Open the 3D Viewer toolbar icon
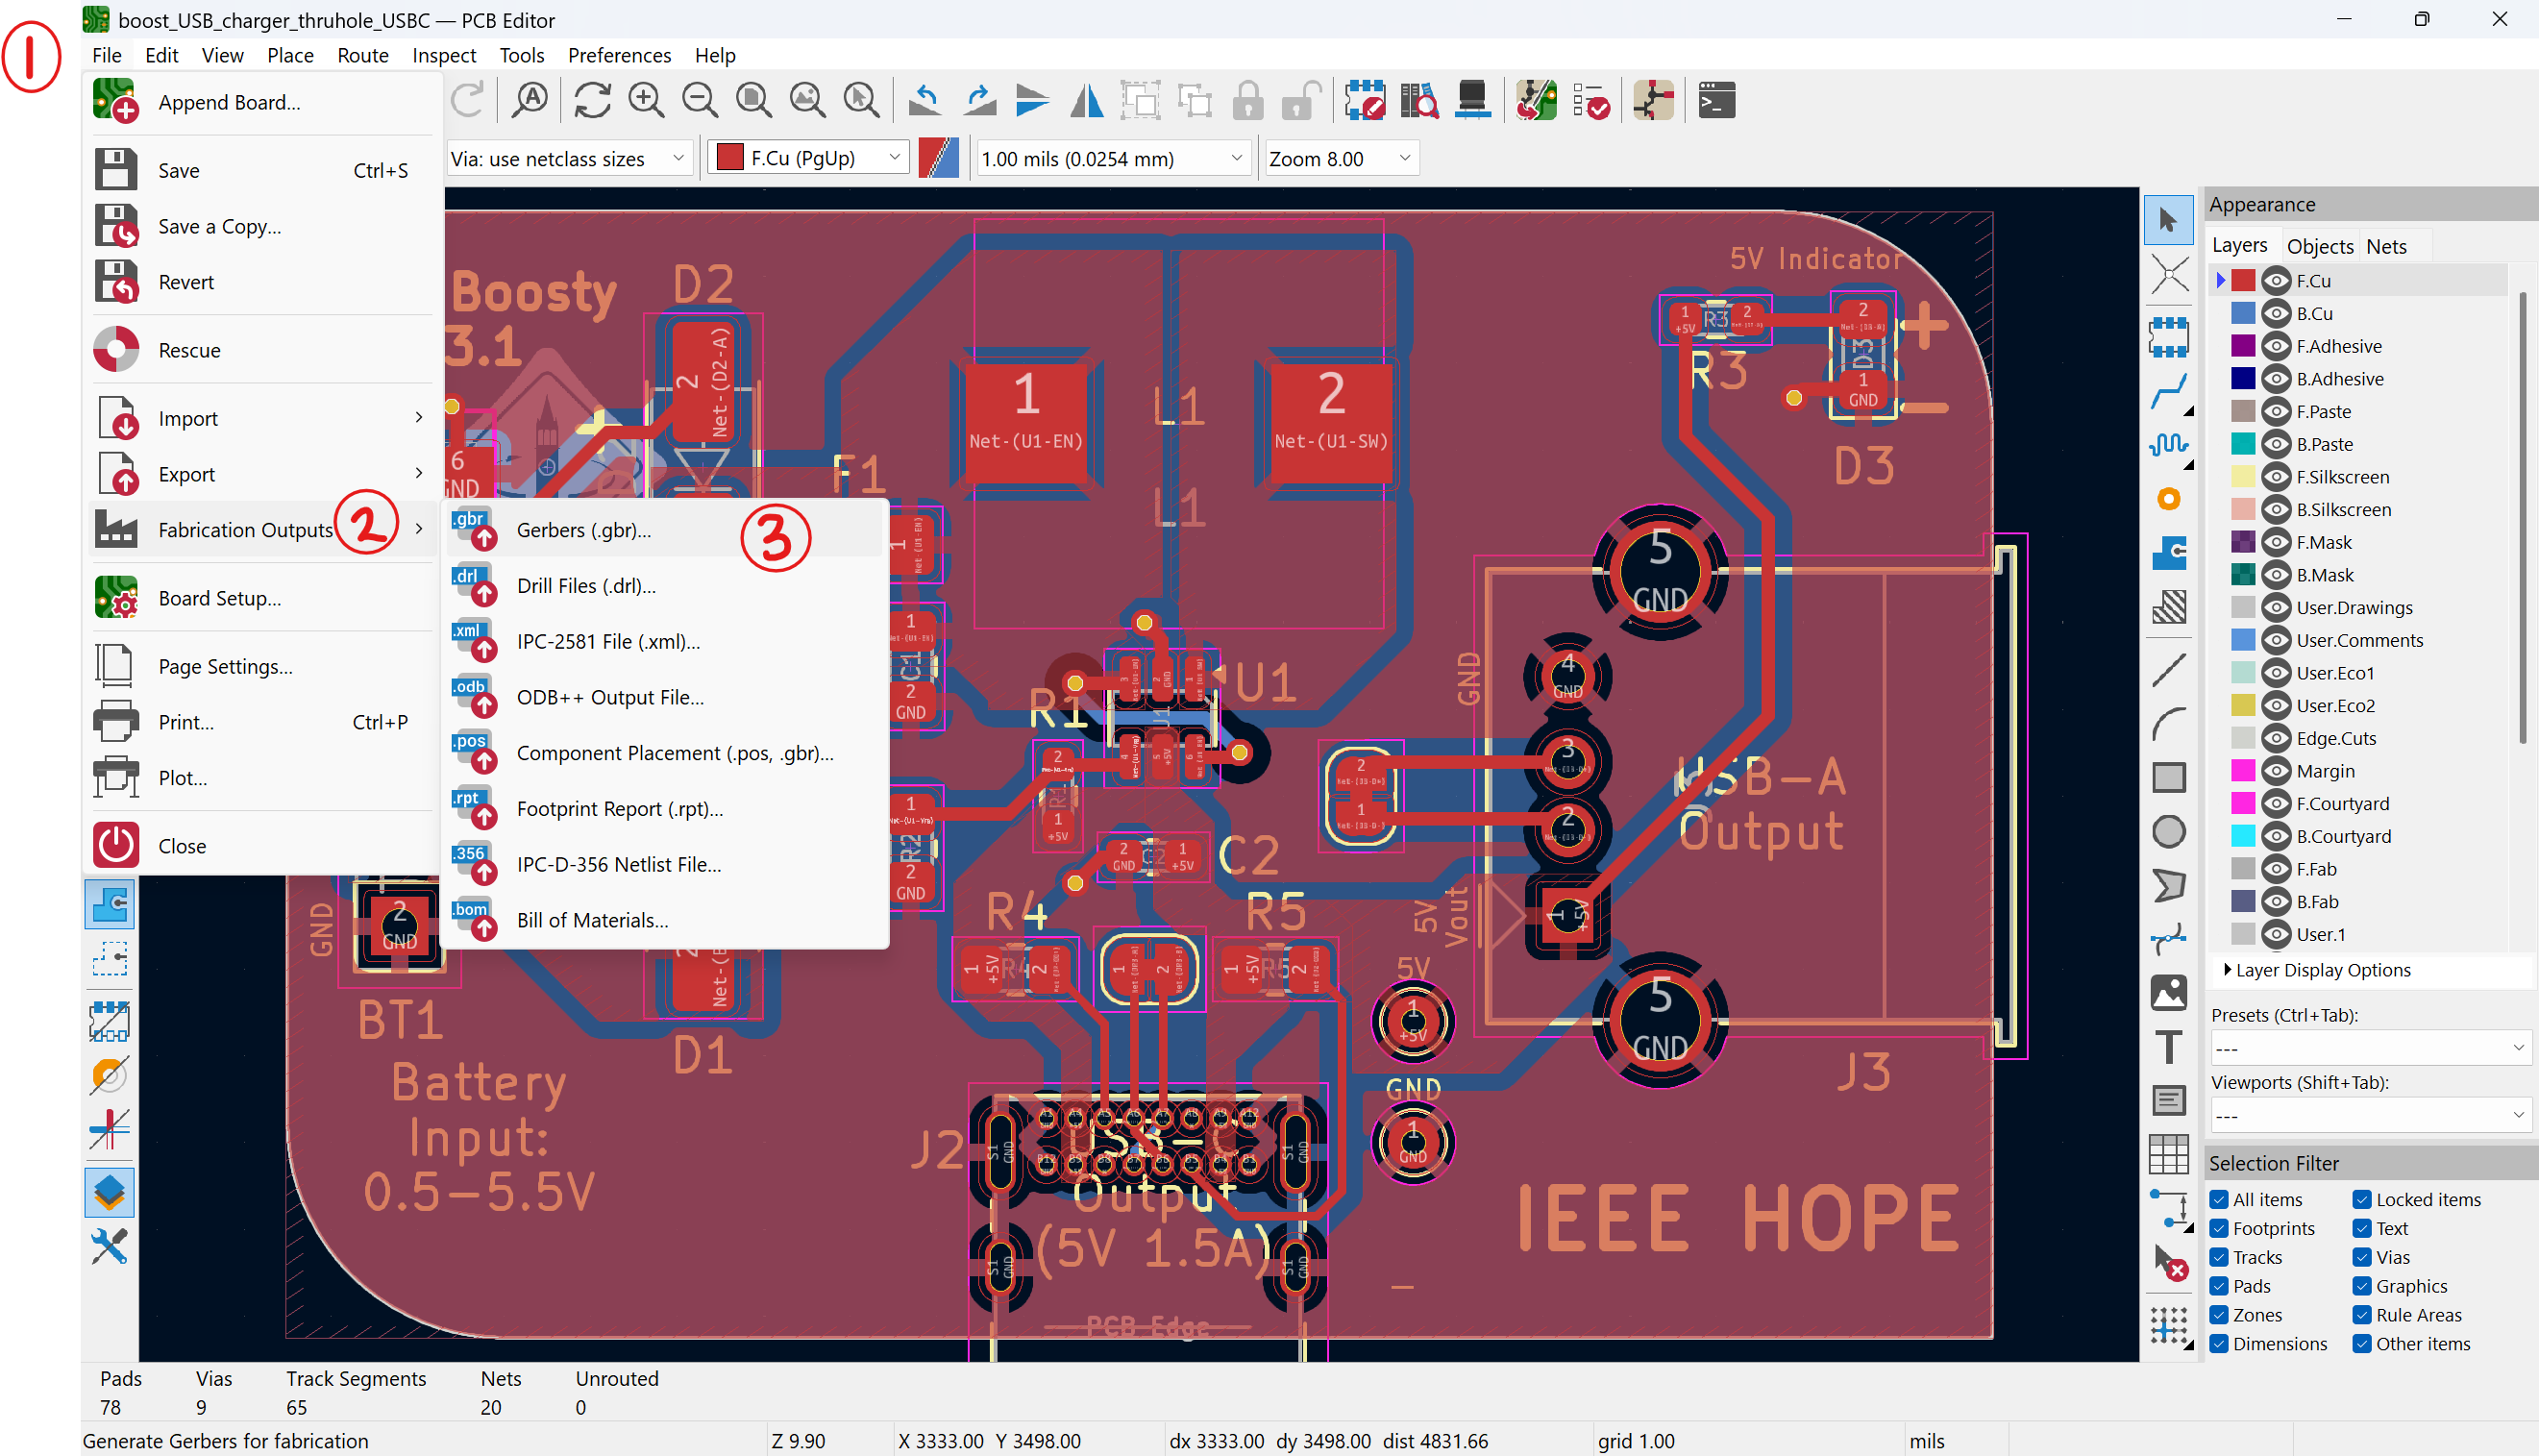Image resolution: width=2539 pixels, height=1456 pixels. pos(1472,101)
